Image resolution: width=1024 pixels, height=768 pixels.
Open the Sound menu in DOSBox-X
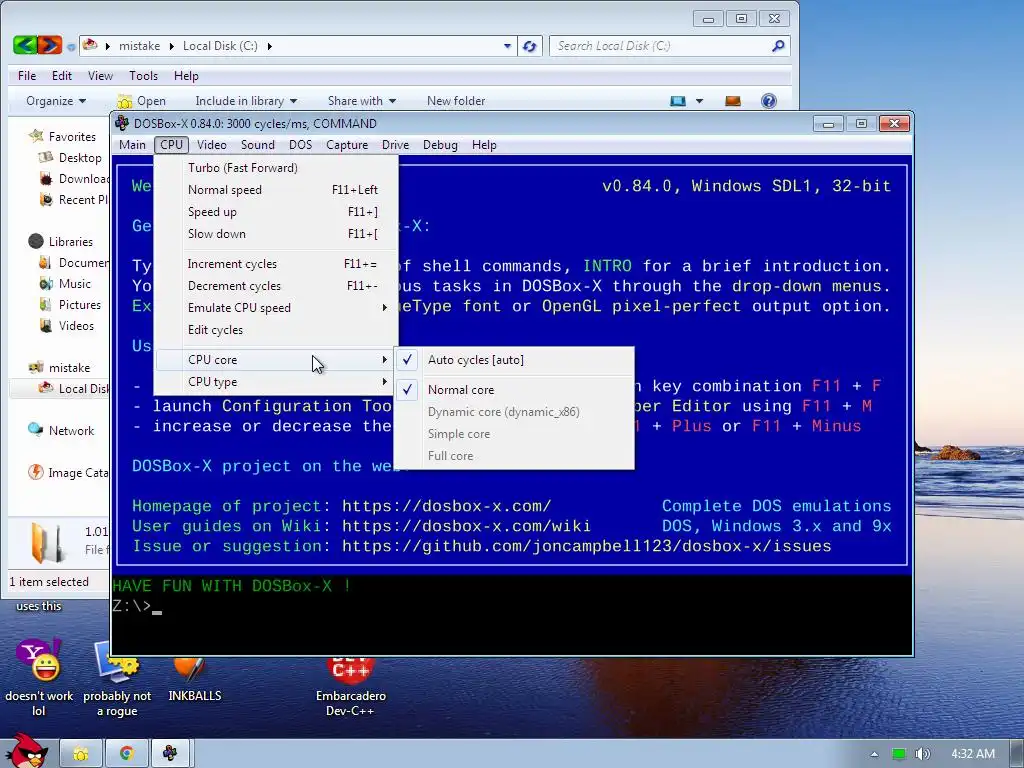pyautogui.click(x=257, y=145)
